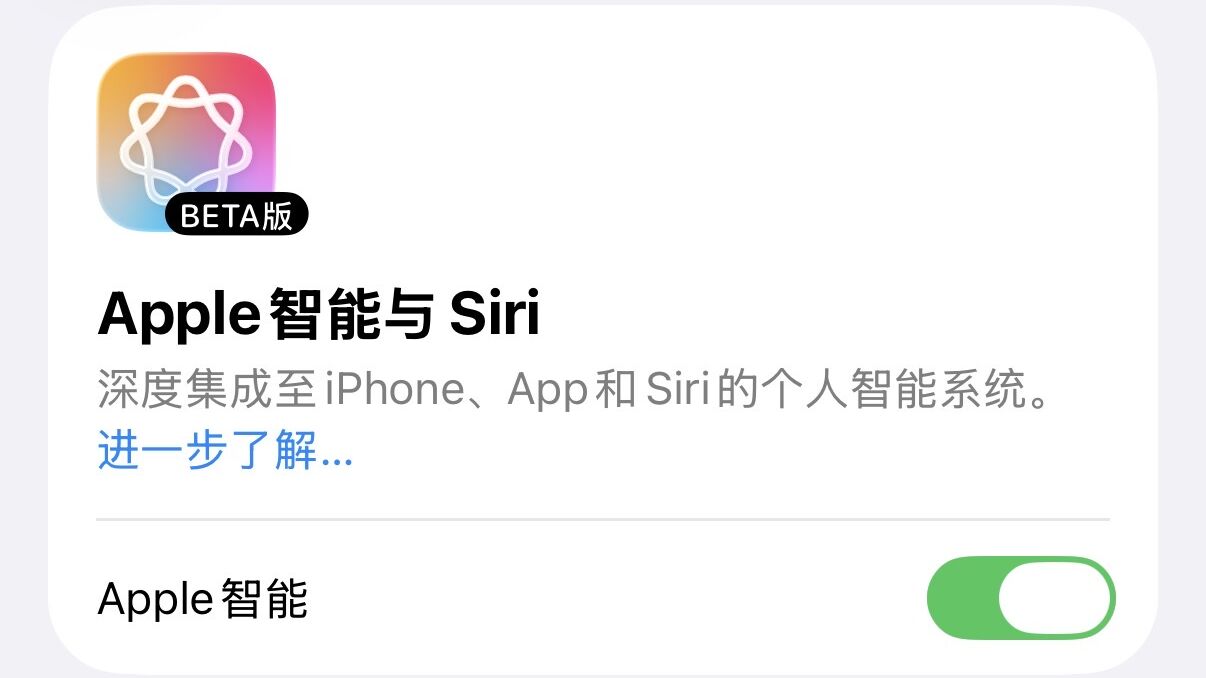1206x678 pixels.
Task: Click the word Siri in the heading
Action: [494, 314]
